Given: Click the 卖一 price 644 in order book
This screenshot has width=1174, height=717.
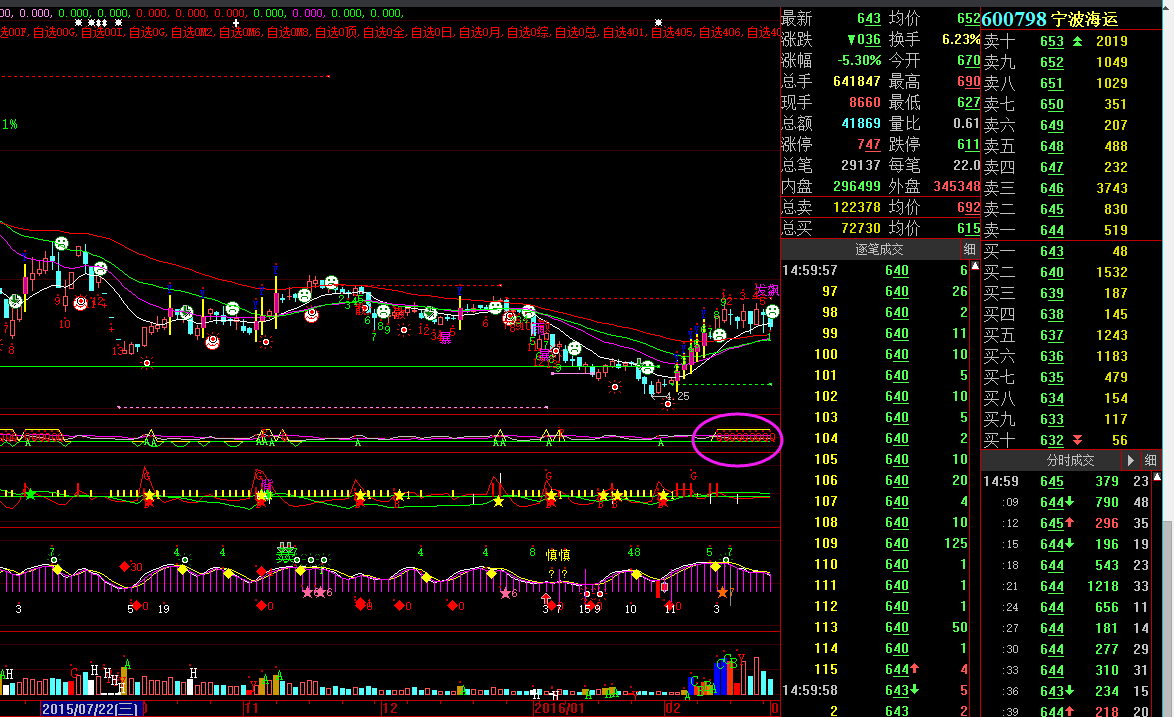Looking at the screenshot, I should coord(1051,230).
